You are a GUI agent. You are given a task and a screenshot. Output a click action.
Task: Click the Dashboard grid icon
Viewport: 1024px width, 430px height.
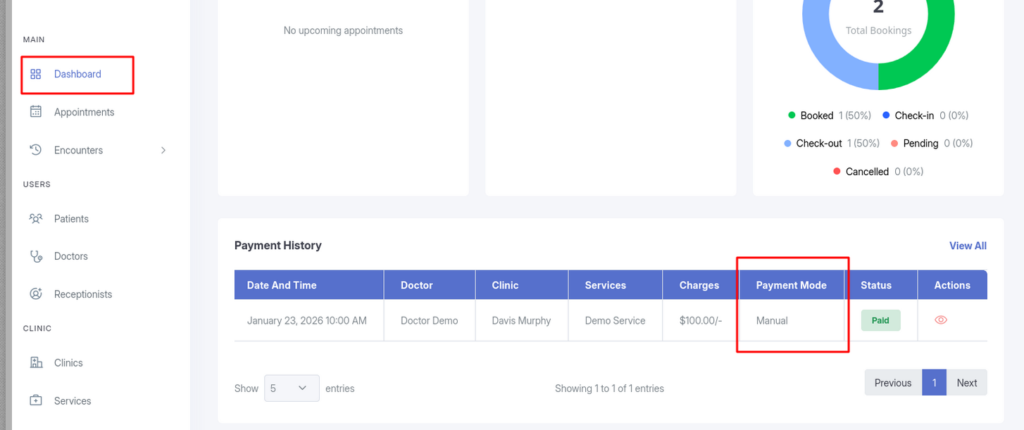pos(36,74)
